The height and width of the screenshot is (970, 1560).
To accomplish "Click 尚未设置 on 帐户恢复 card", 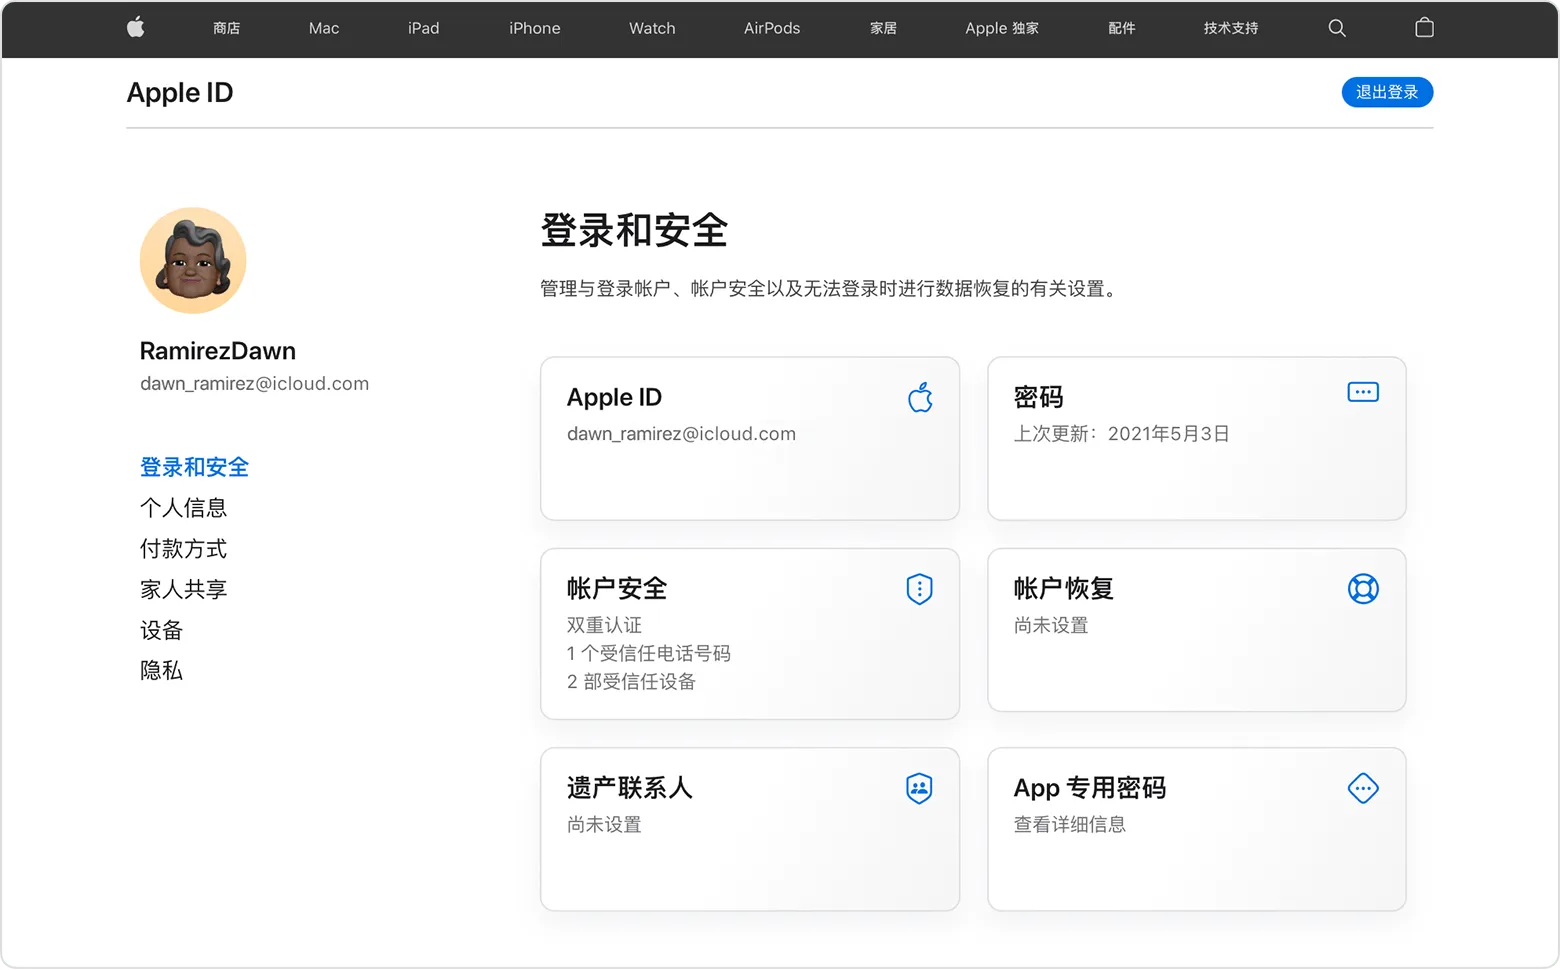I will coord(1051,625).
